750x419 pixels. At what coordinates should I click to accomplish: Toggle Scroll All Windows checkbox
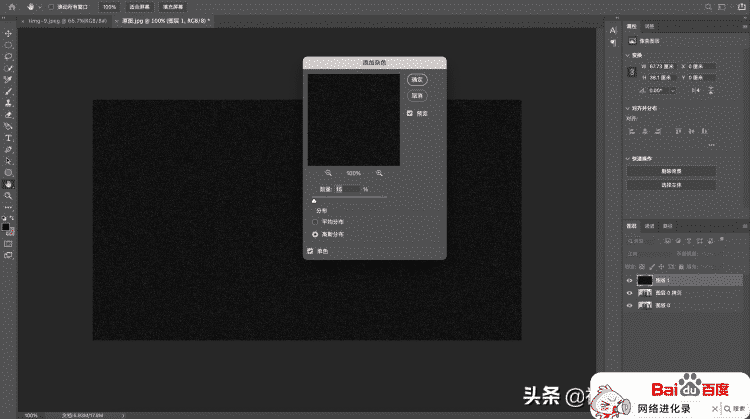(51, 7)
